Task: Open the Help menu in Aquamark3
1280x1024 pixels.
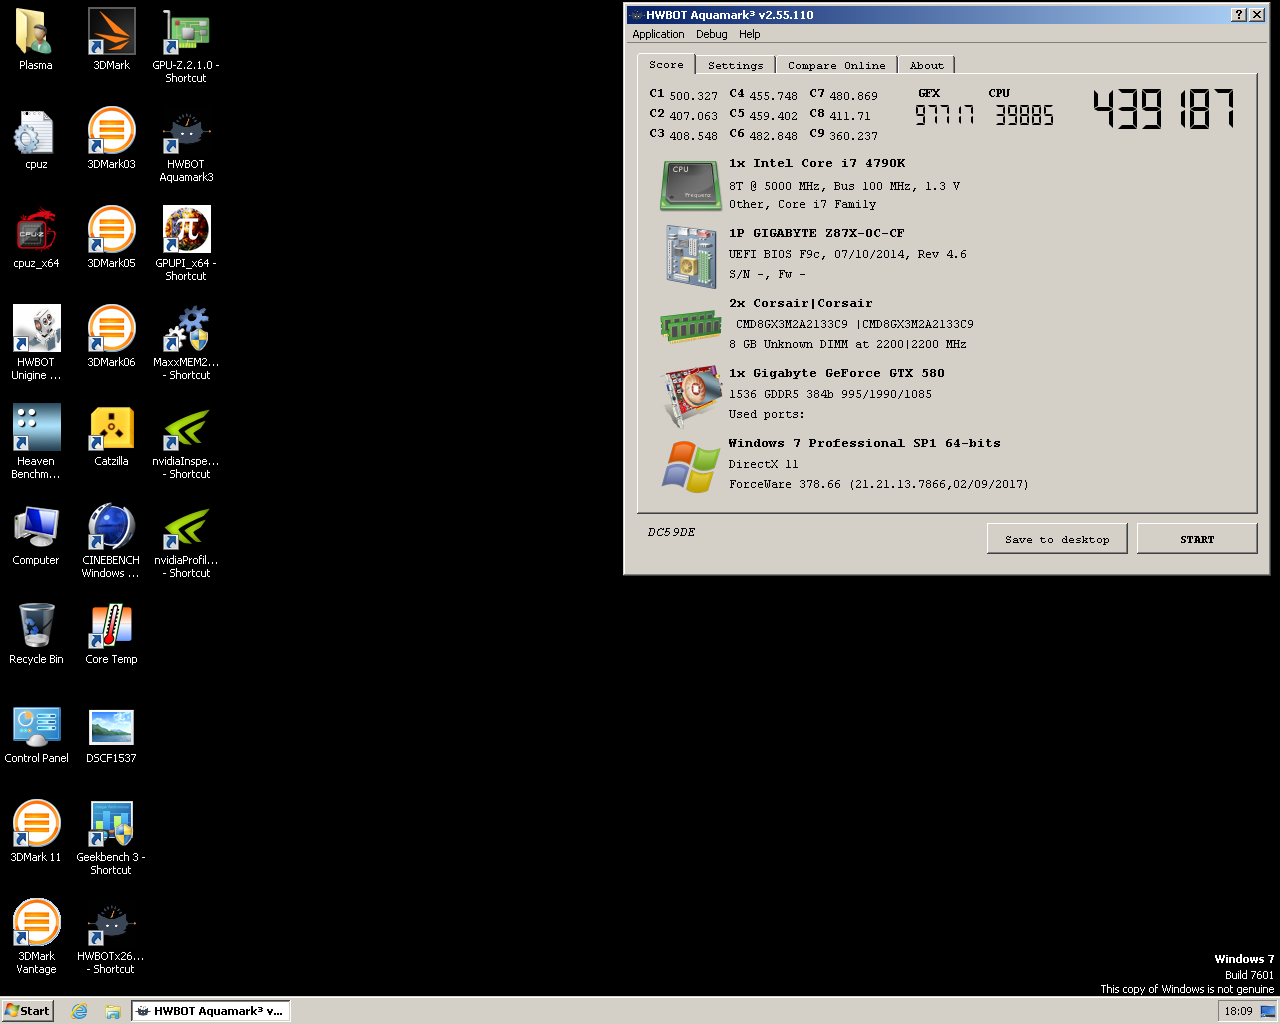Action: [750, 34]
